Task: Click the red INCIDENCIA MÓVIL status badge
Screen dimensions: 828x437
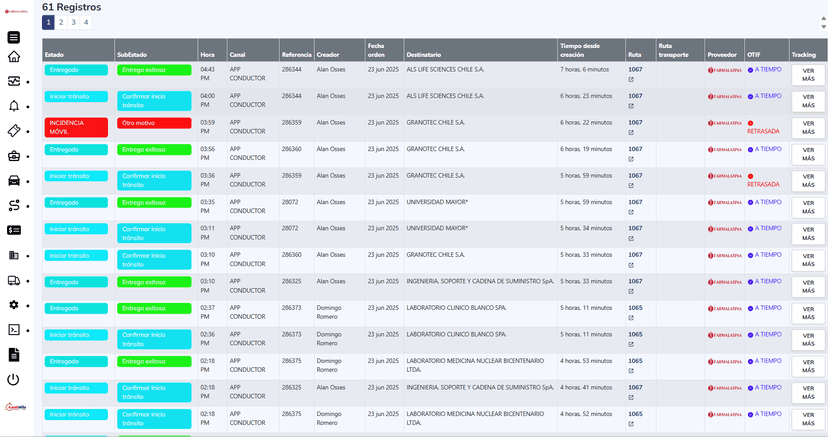Action: click(76, 127)
